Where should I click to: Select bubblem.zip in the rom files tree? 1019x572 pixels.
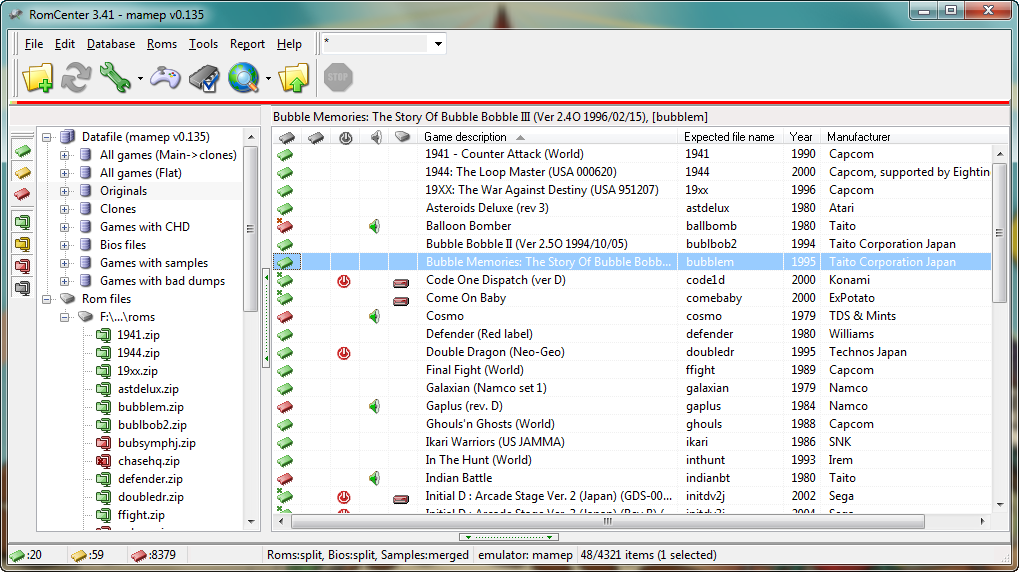click(x=150, y=407)
